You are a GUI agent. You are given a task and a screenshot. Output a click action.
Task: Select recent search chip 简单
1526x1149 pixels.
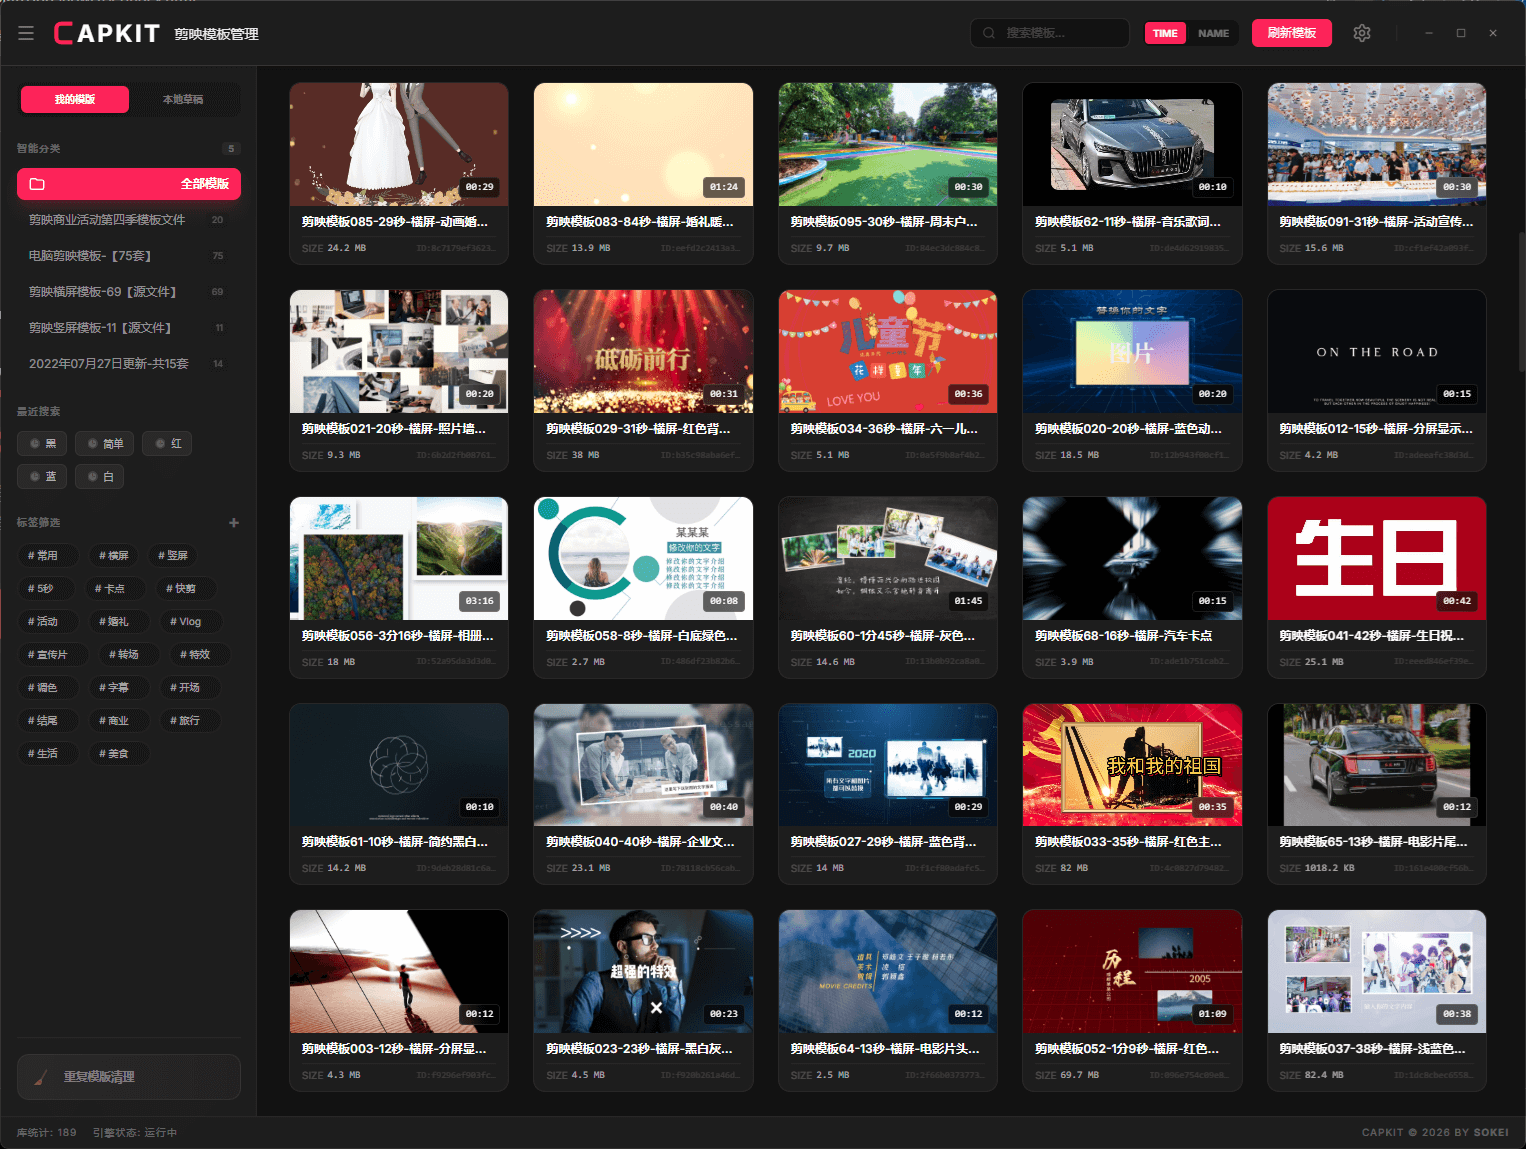[x=105, y=444]
